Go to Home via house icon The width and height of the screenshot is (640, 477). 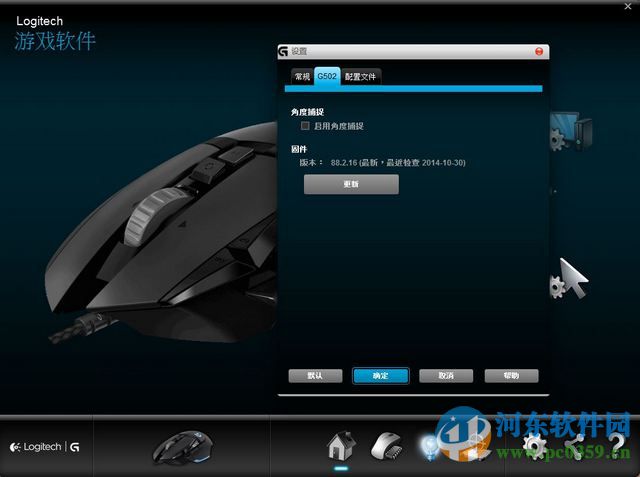point(341,446)
